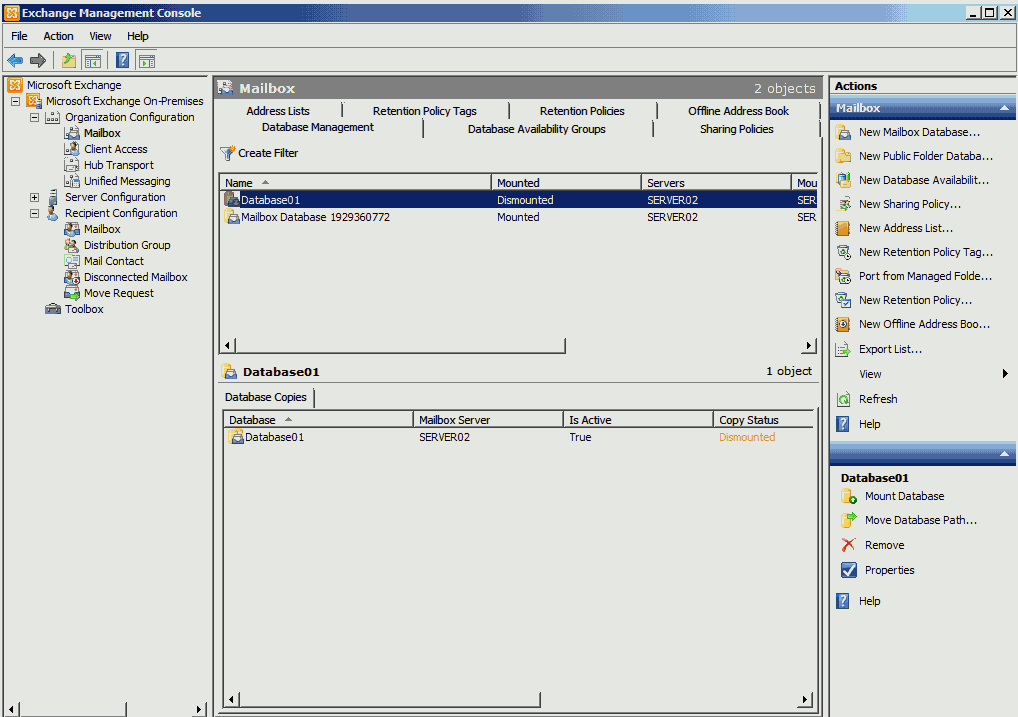The image size is (1018, 717).
Task: Switch to the Retention Policies tab
Action: tap(582, 111)
